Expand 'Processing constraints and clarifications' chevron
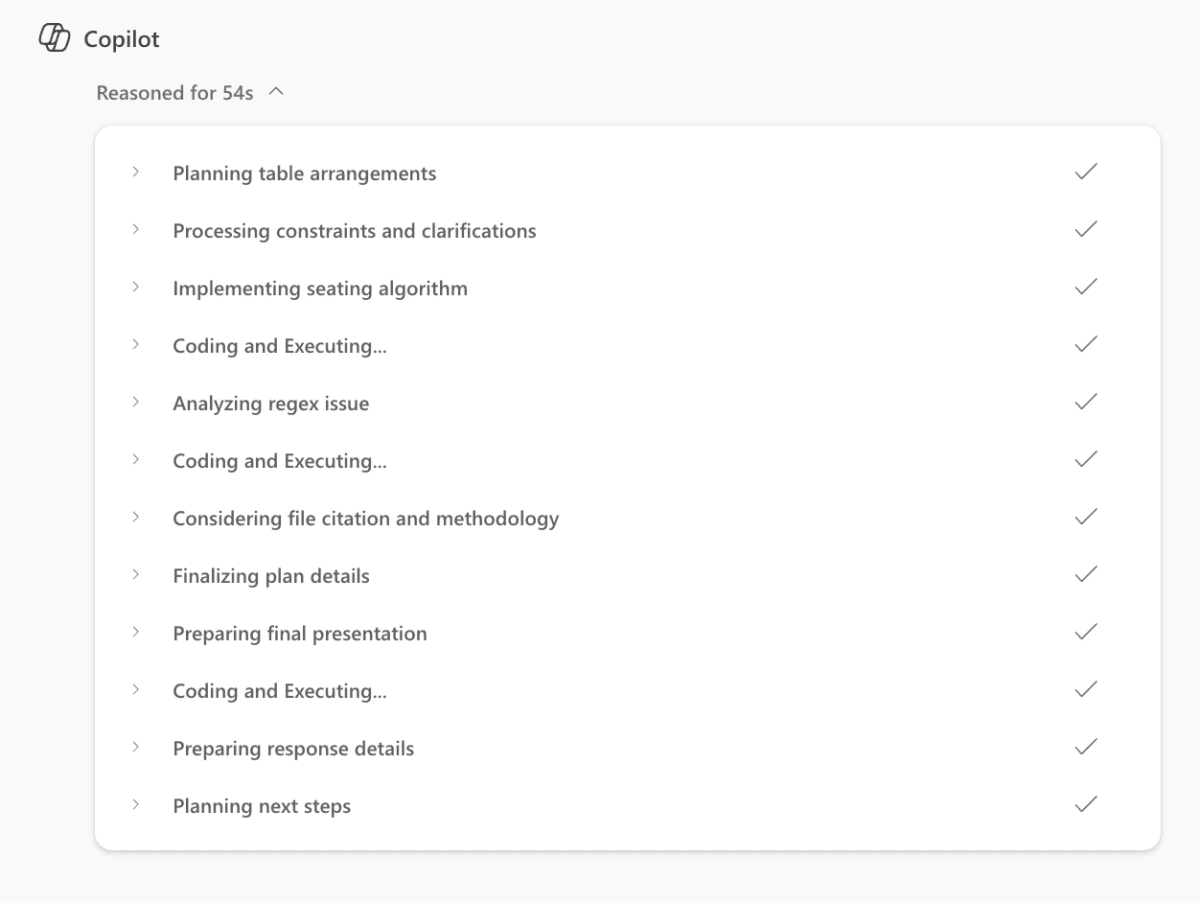The height and width of the screenshot is (903, 1200). [x=135, y=230]
